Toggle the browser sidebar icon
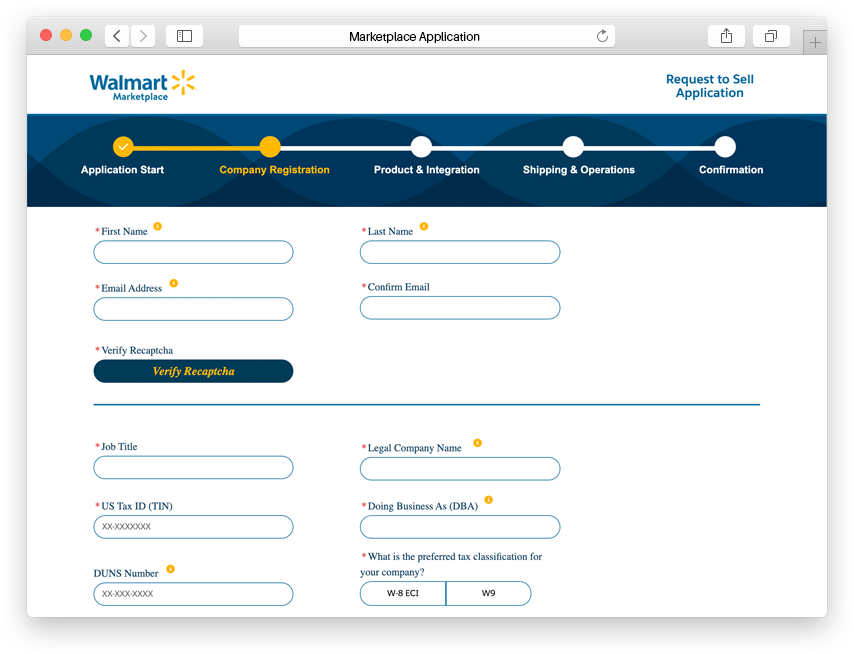Viewport: 854px width, 654px height. 185,36
